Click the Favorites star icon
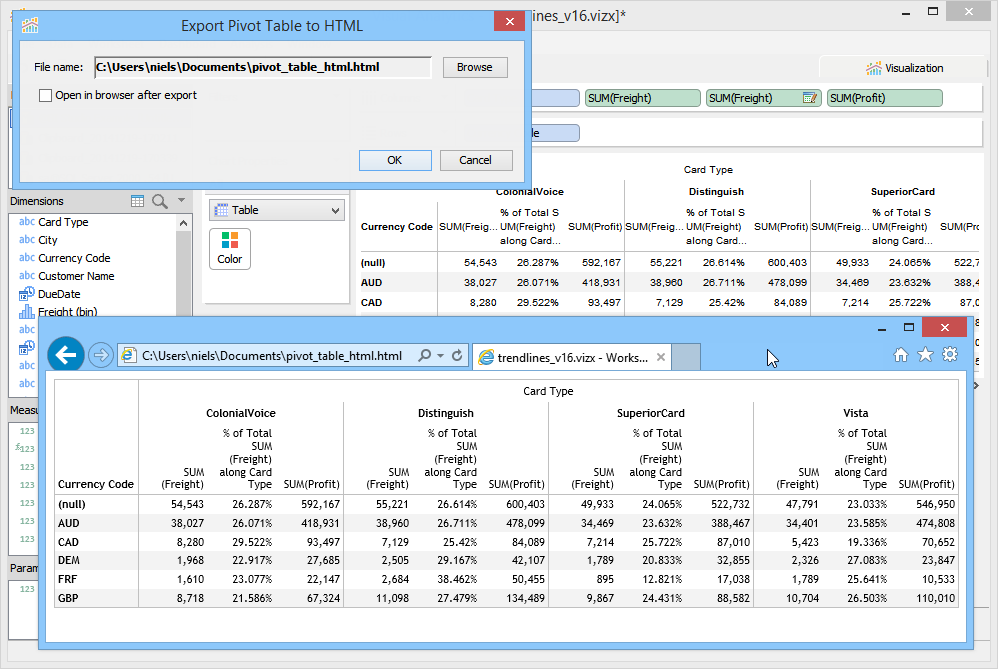Image resolution: width=998 pixels, height=669 pixels. pyautogui.click(x=925, y=354)
